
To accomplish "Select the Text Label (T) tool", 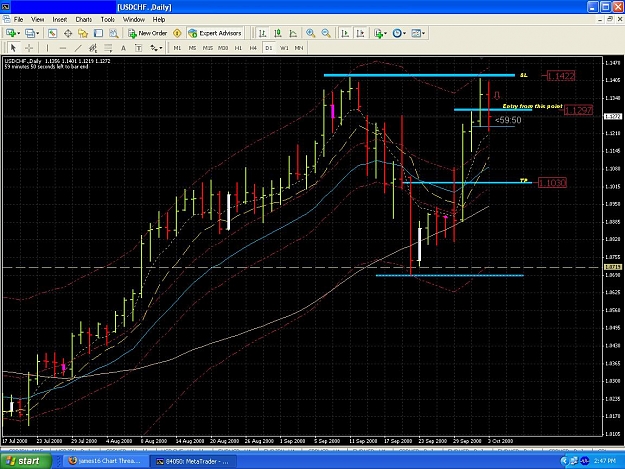I will click(x=138, y=48).
